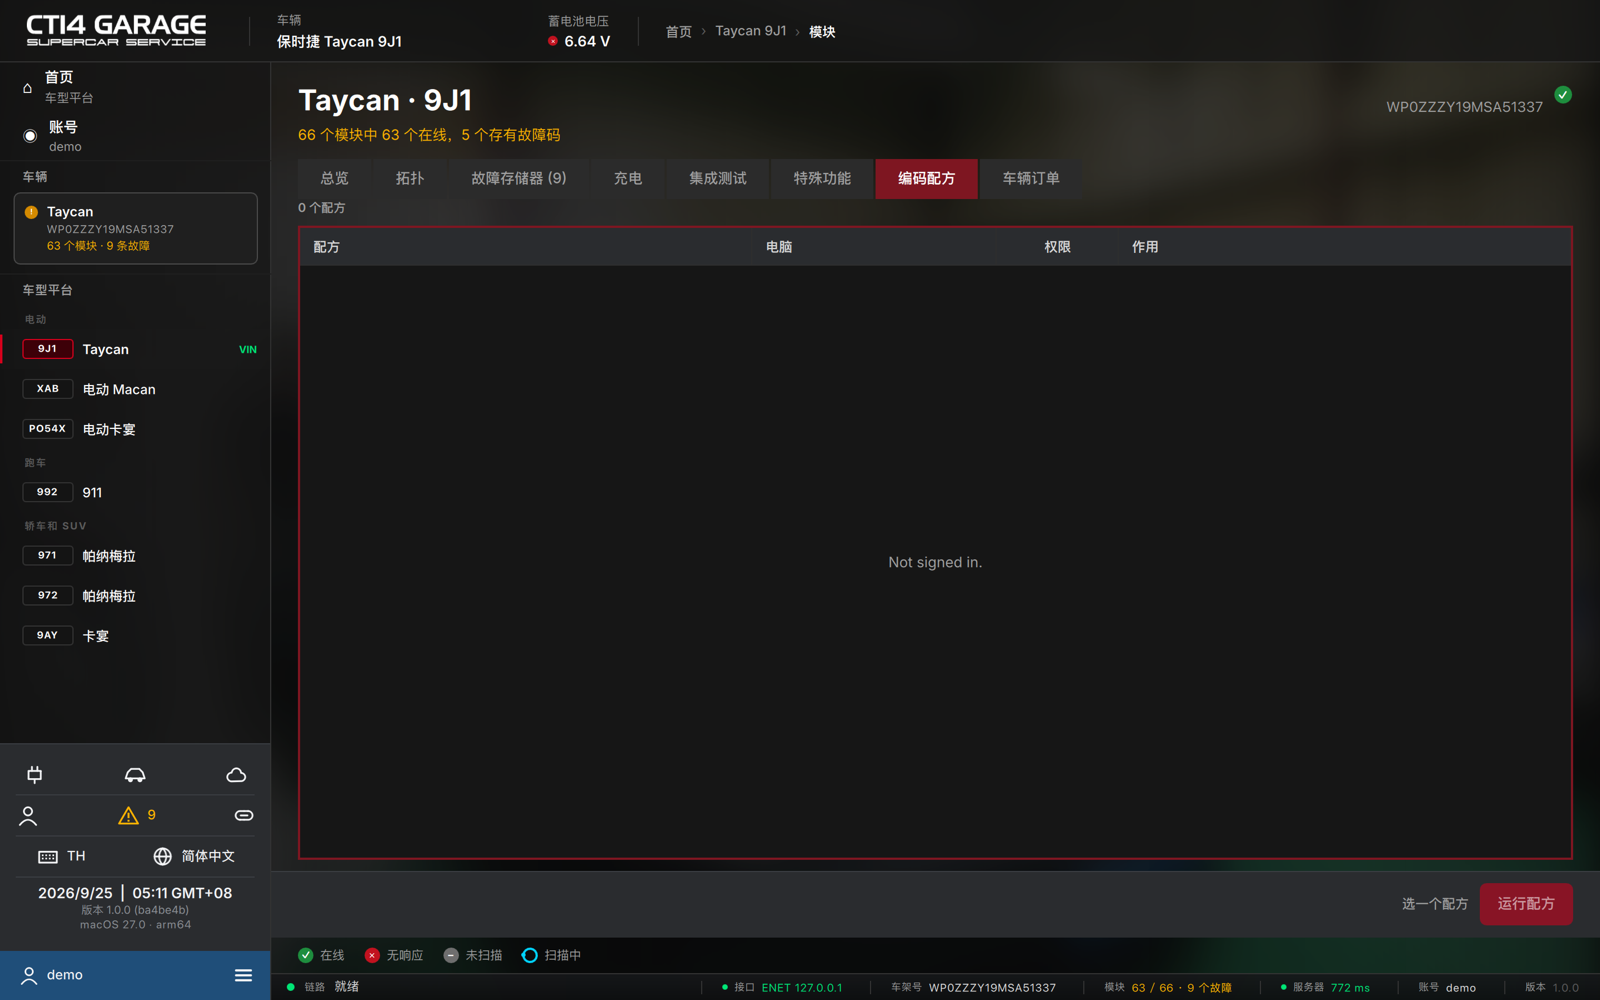This screenshot has height=1000, width=1600.
Task: Click the green VIN label beside Taycan
Action: pos(248,350)
